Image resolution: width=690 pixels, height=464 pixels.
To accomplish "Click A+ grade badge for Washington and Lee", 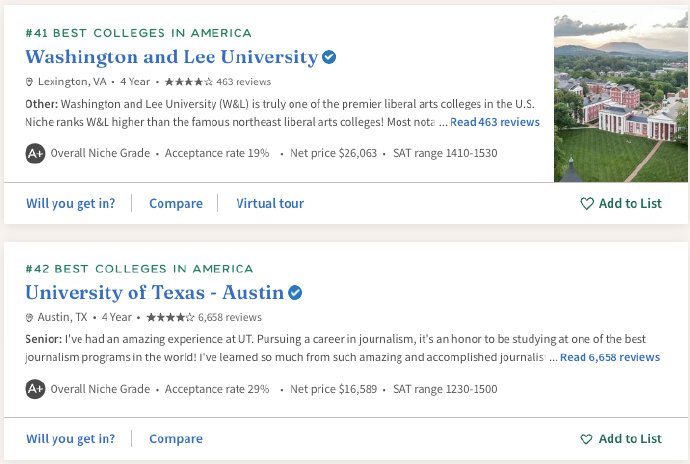I will (x=35, y=153).
